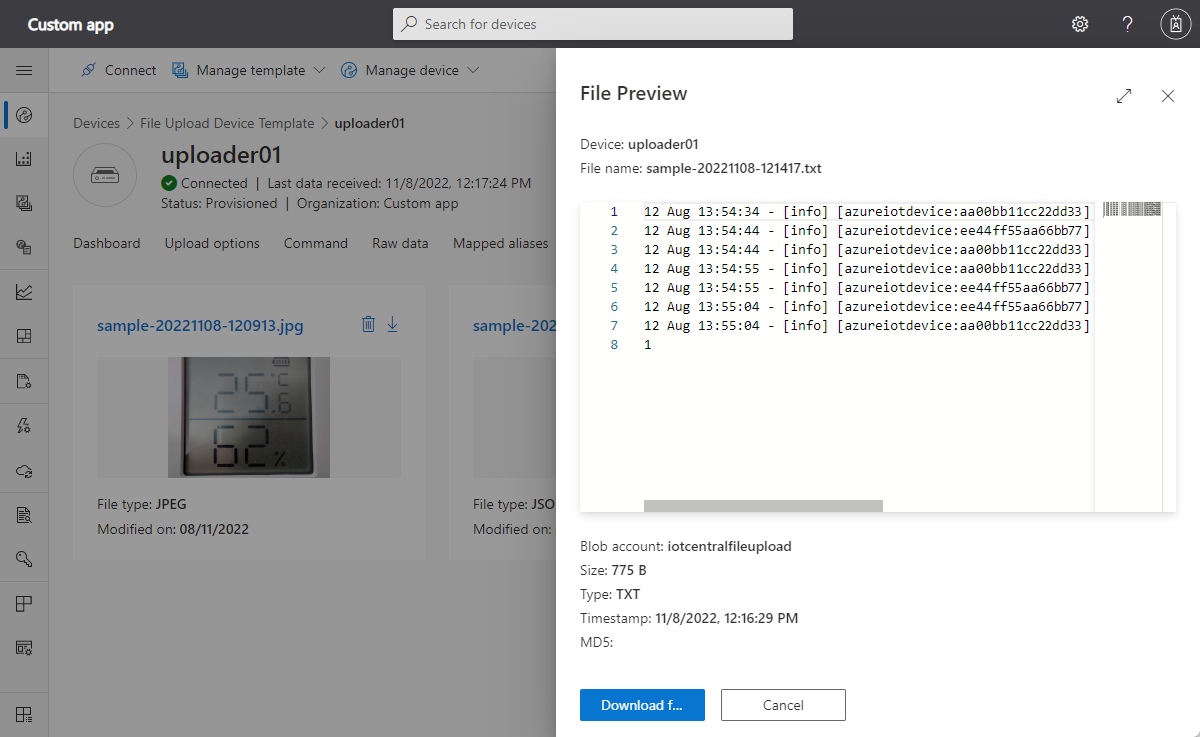Collapse the sidebar with the hamburger icon
This screenshot has width=1200, height=737.
[x=24, y=70]
